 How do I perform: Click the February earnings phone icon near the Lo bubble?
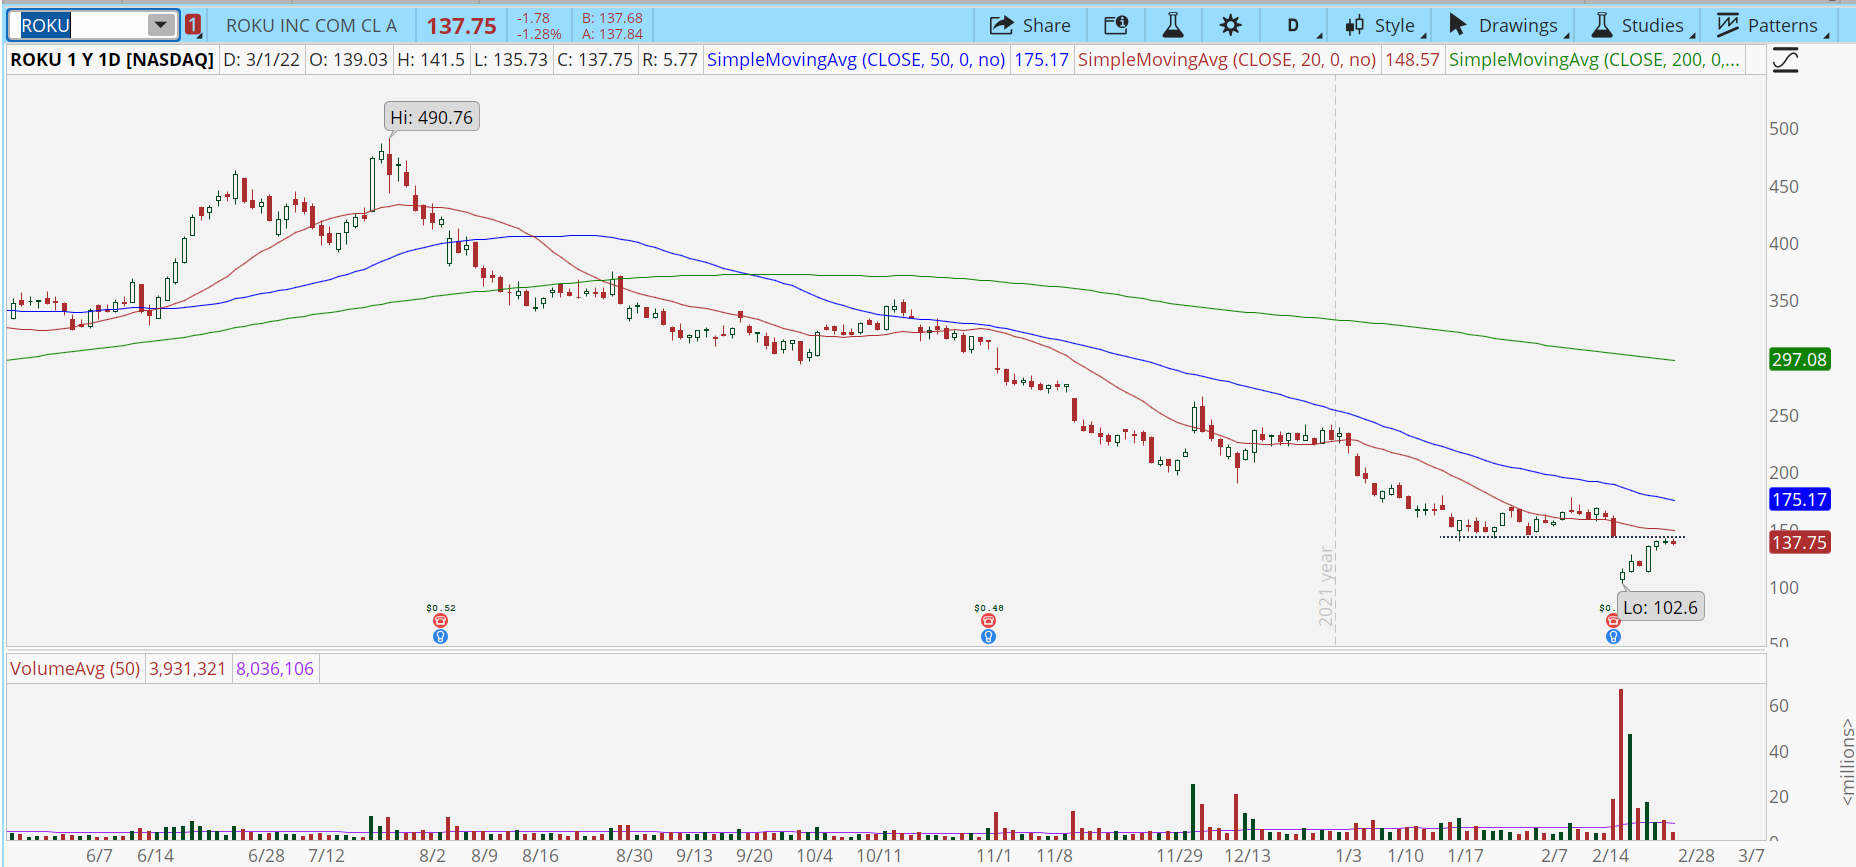(1612, 621)
